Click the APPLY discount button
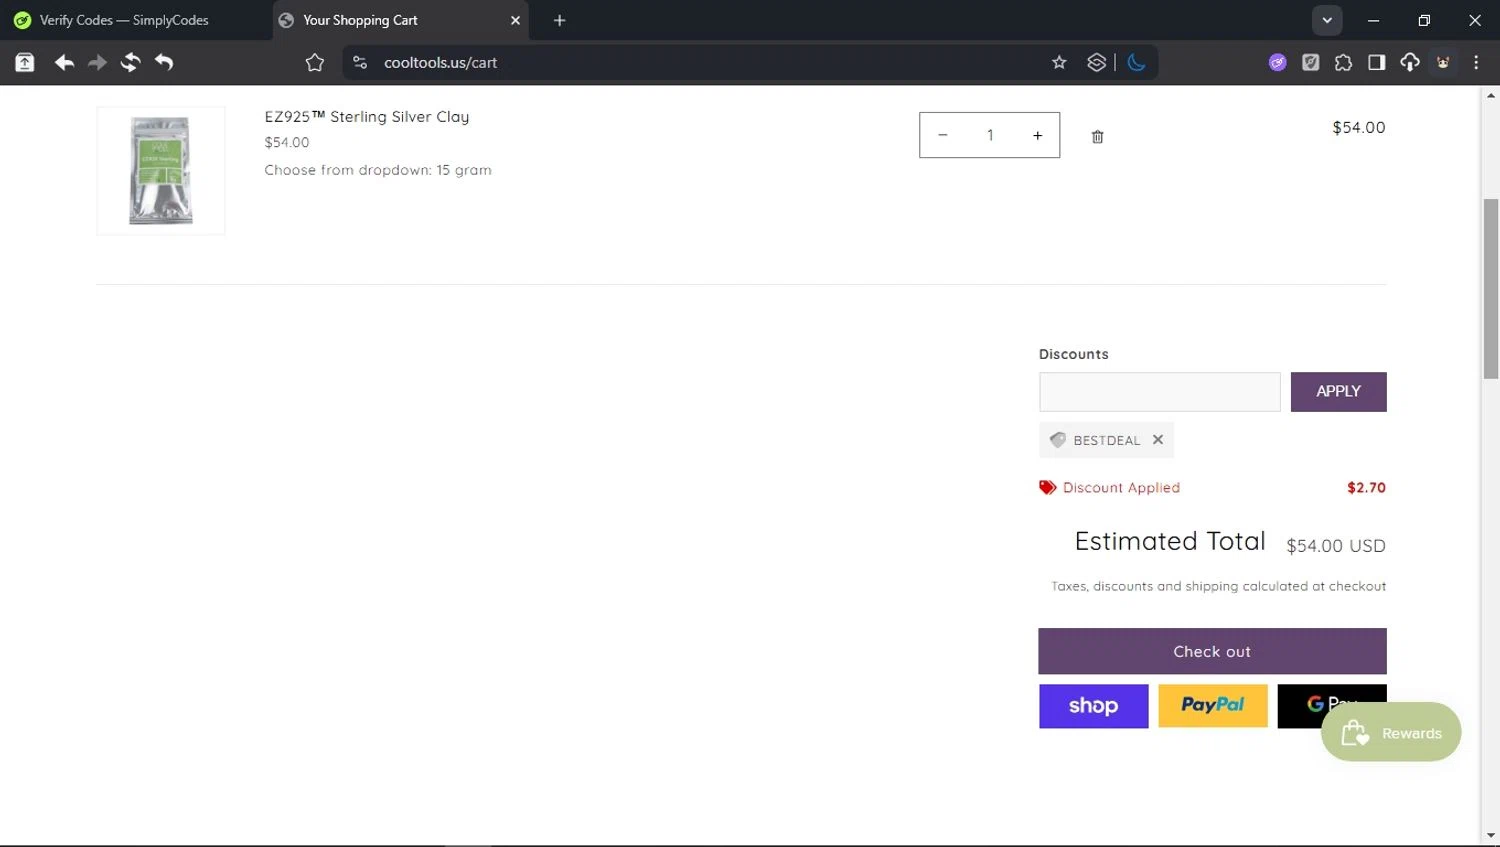The height and width of the screenshot is (847, 1500). 1338,392
